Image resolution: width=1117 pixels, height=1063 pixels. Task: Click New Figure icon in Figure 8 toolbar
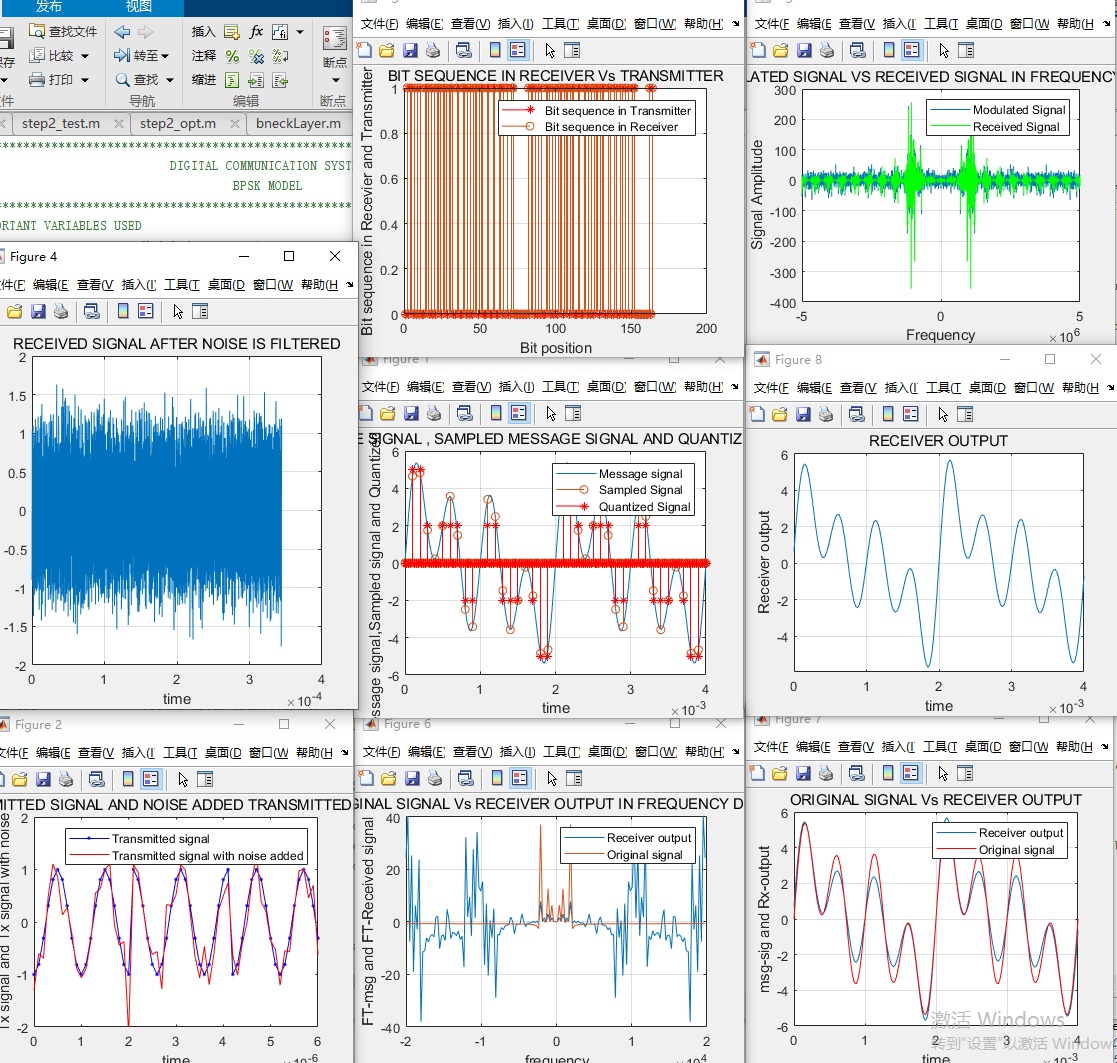click(757, 414)
